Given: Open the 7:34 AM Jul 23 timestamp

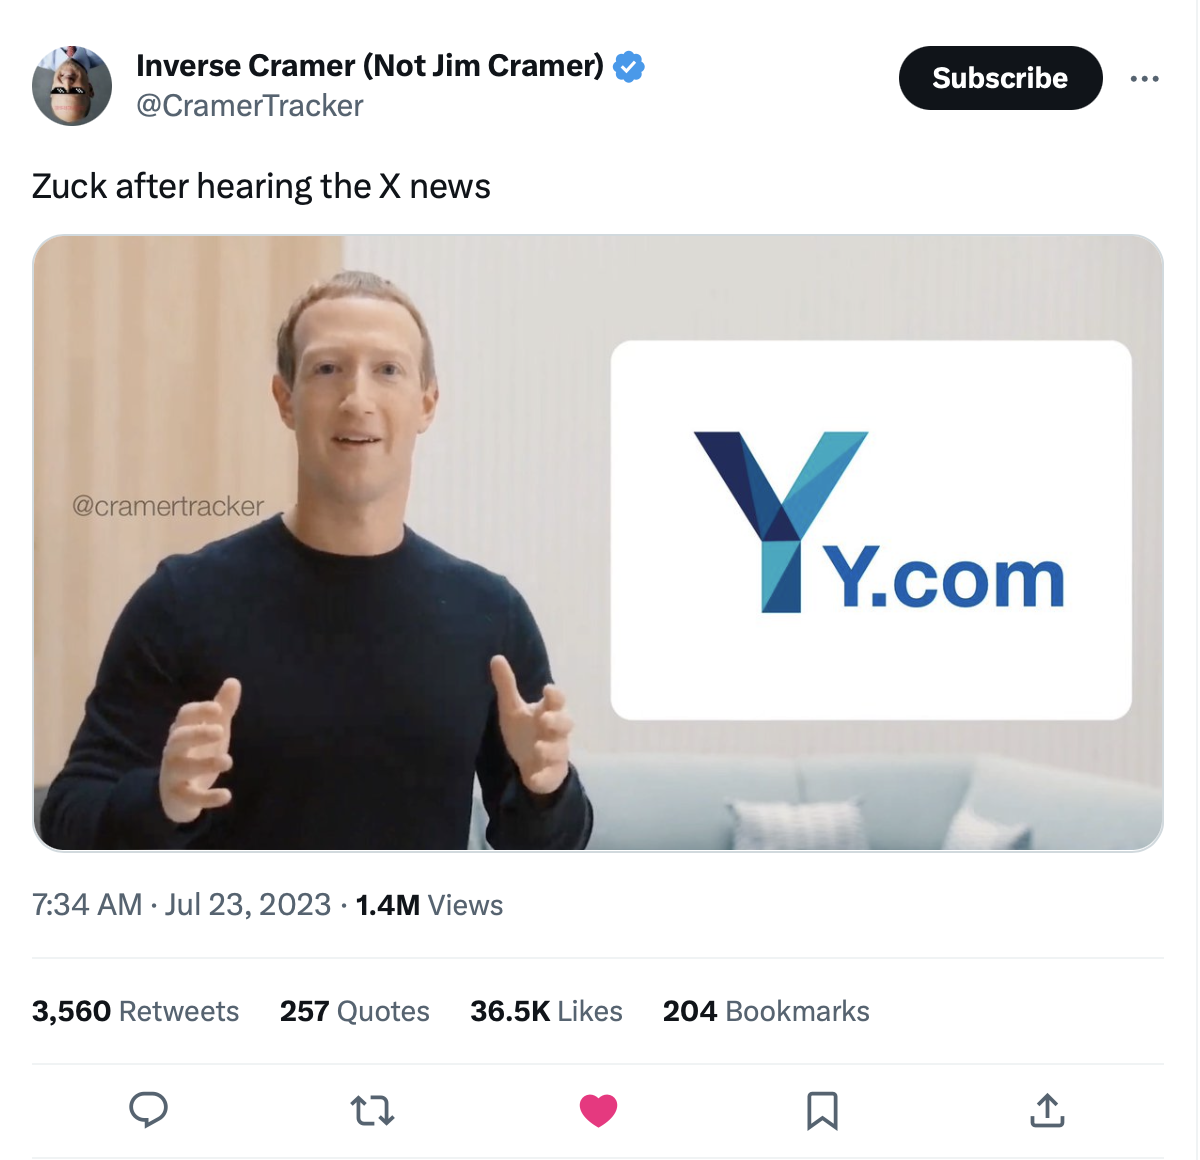Looking at the screenshot, I should pos(181,905).
